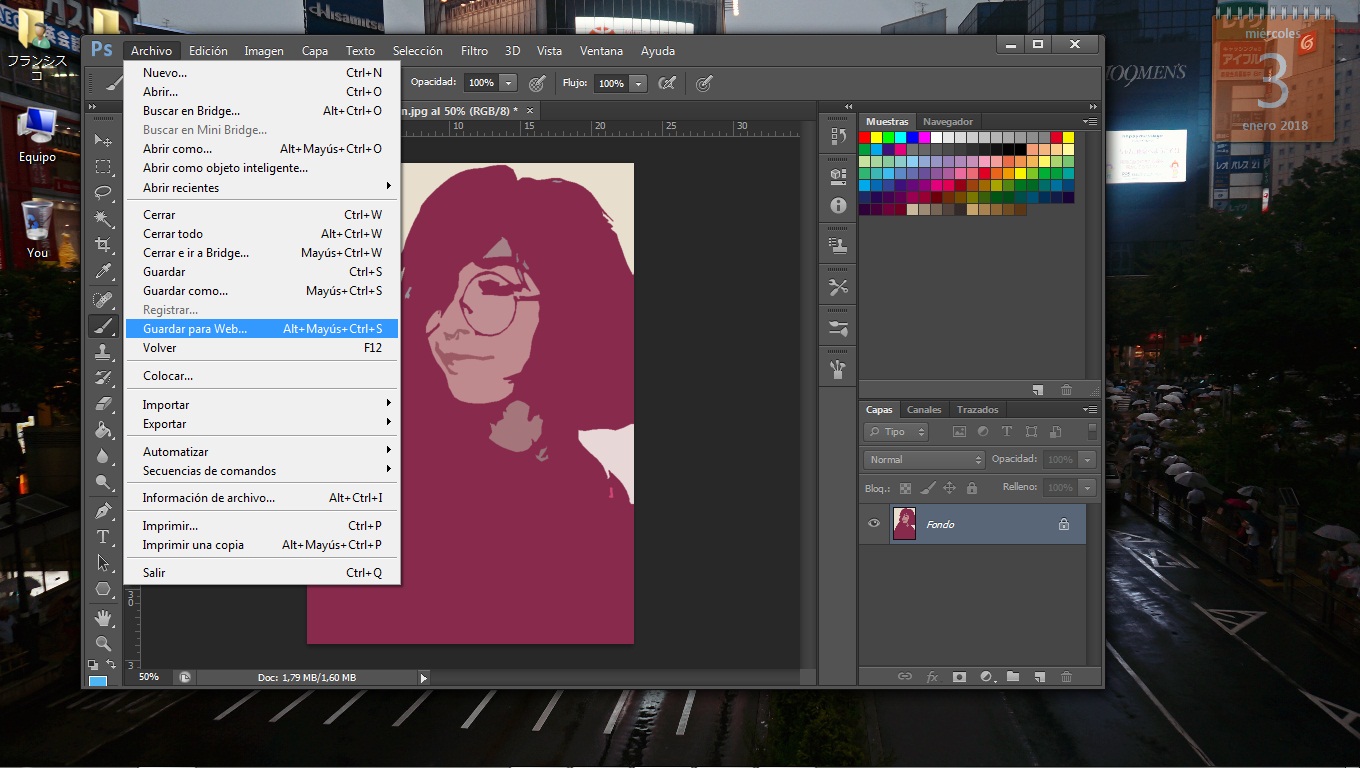
Task: Select the Horizontal Type tool
Action: (x=103, y=537)
